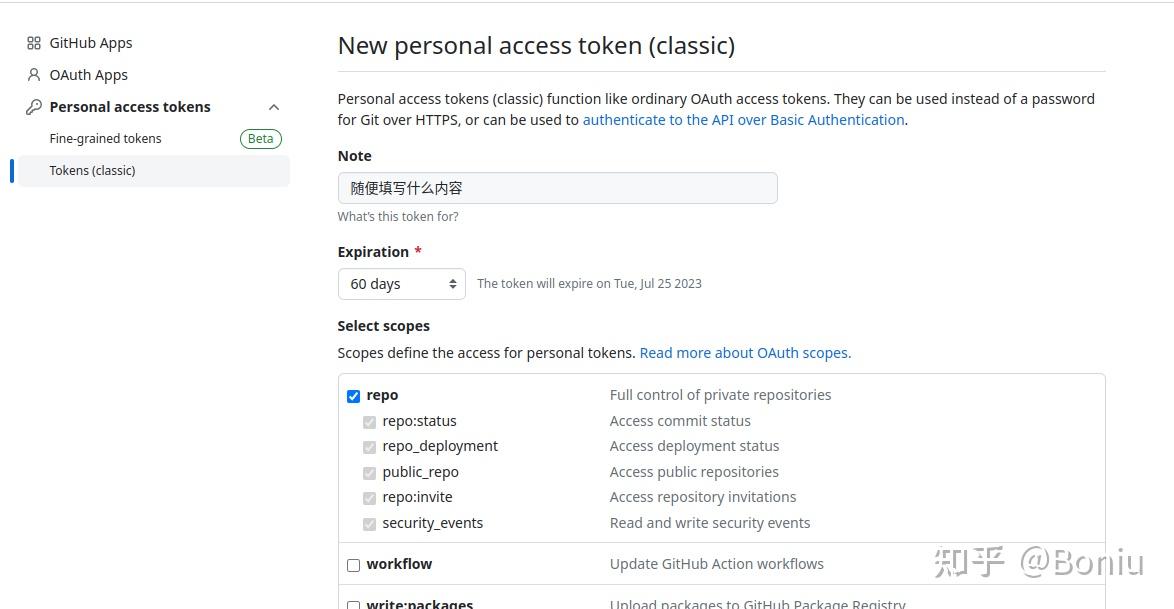Collapse the Personal access tokens section
This screenshot has width=1174, height=609.
pyautogui.click(x=274, y=107)
